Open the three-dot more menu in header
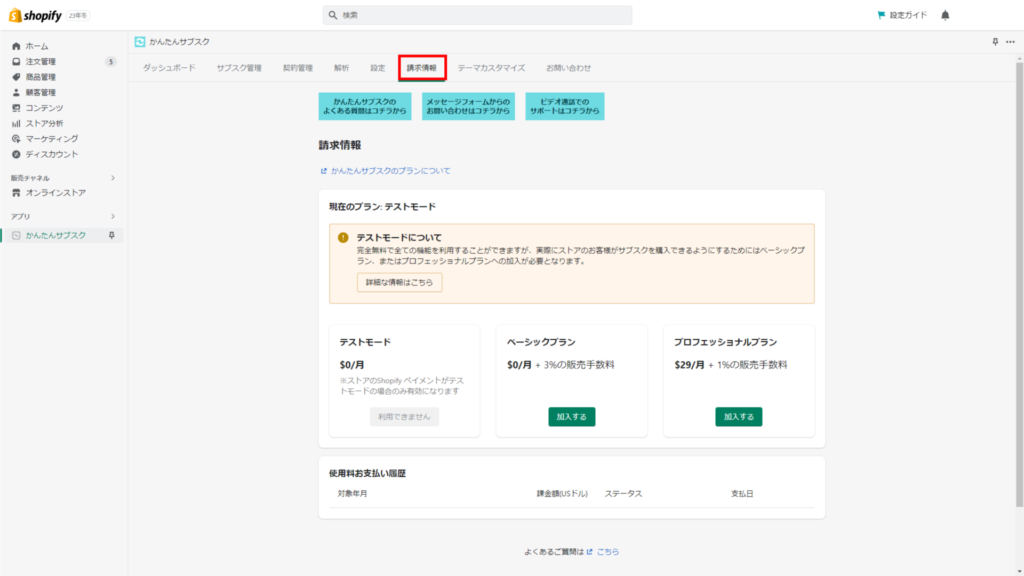The image size is (1024, 576). 1010,42
